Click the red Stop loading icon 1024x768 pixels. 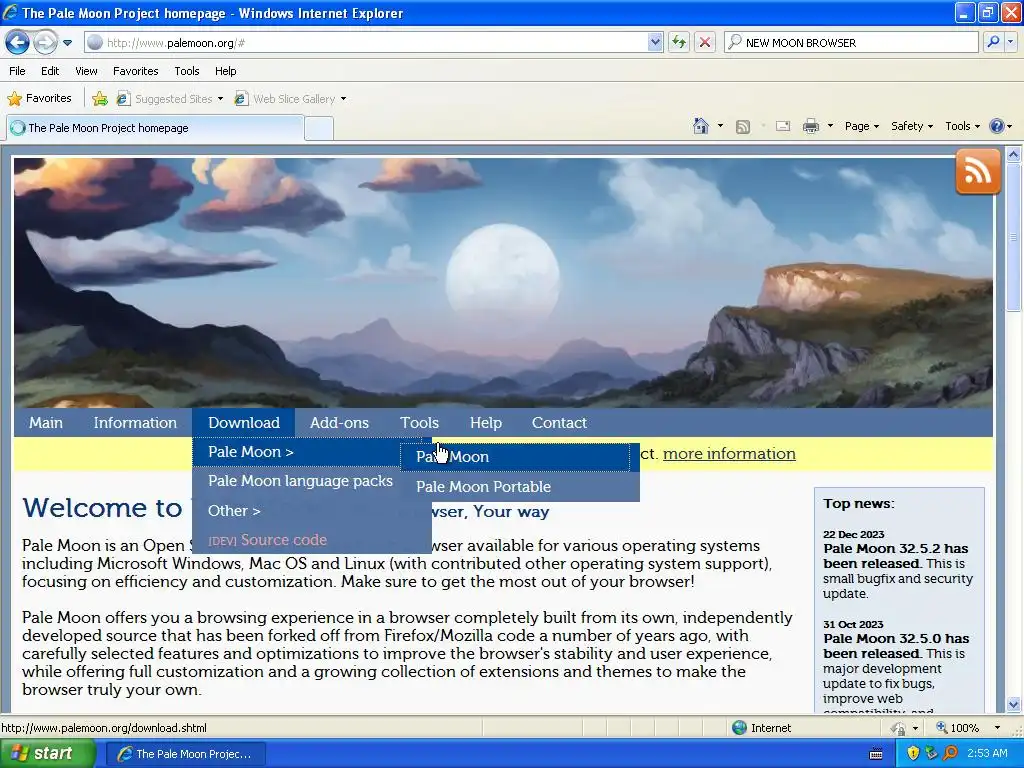click(x=705, y=42)
